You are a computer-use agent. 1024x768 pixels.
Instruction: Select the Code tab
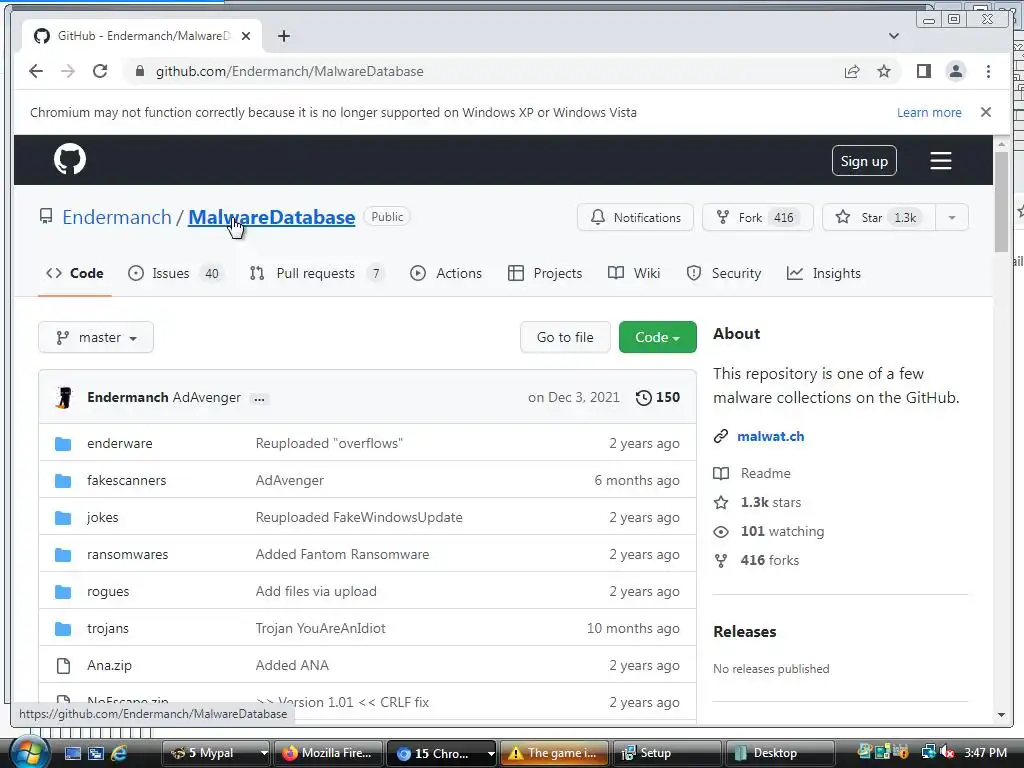(x=74, y=274)
